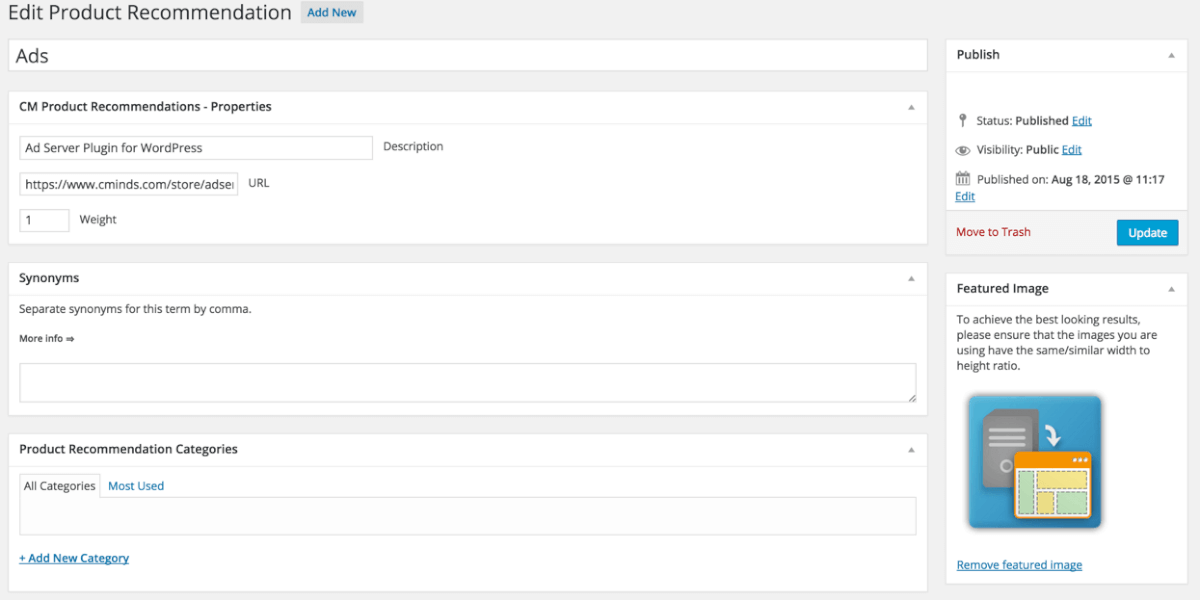Screen dimensions: 1200x600
Task: Click the visibility eye icon
Action: click(x=963, y=150)
